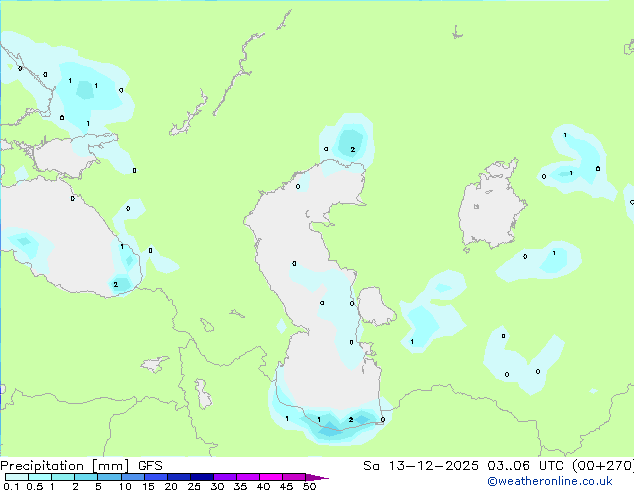This screenshot has height=490, width=634.
Task: Pick the palest 0.1–0.5 mm legend swatch
Action: (17, 477)
